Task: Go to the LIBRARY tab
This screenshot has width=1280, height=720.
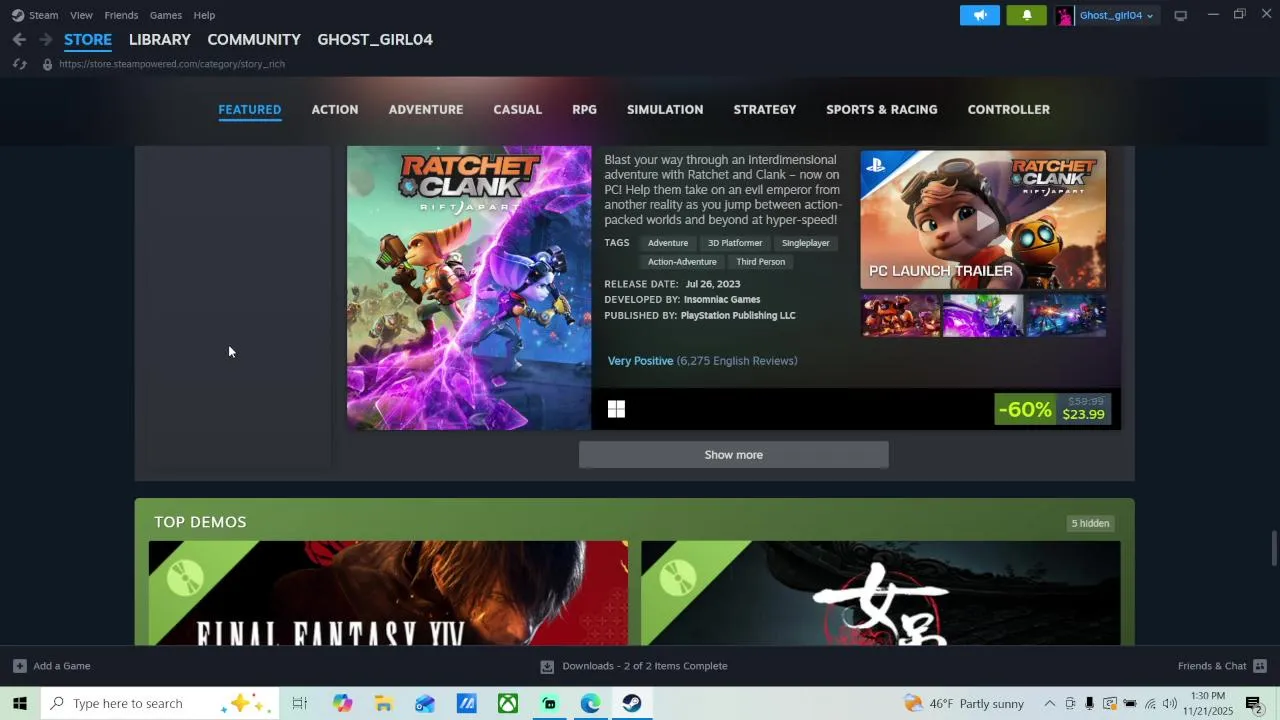Action: (x=160, y=39)
